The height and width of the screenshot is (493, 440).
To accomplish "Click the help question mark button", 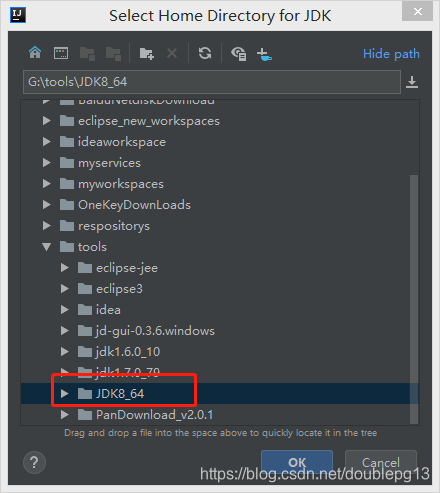I will (34, 462).
